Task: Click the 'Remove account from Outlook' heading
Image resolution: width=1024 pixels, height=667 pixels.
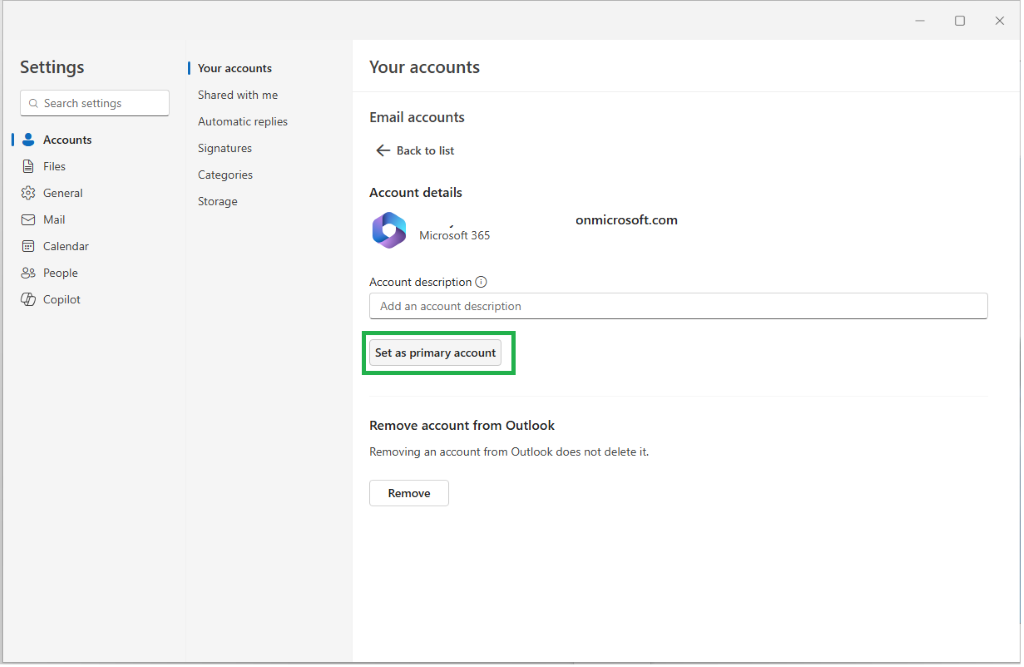Action: pyautogui.click(x=462, y=426)
